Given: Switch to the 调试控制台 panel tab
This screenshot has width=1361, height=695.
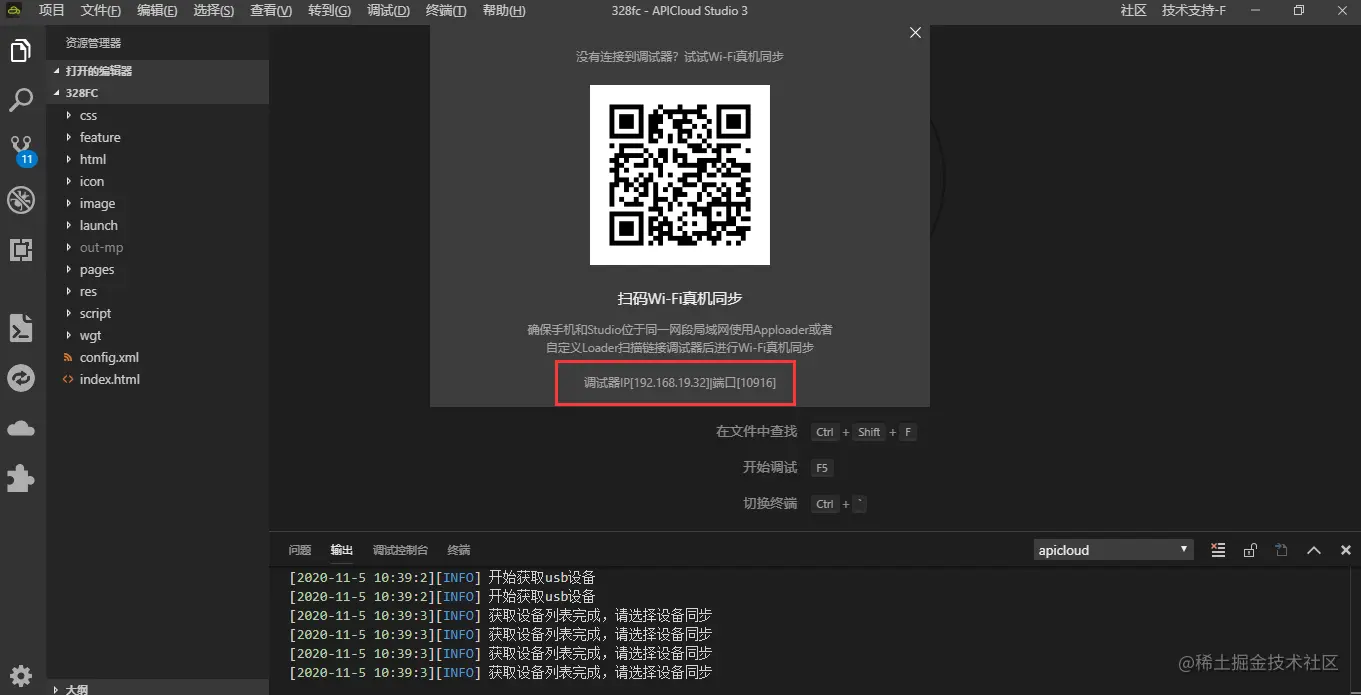Looking at the screenshot, I should pos(400,550).
